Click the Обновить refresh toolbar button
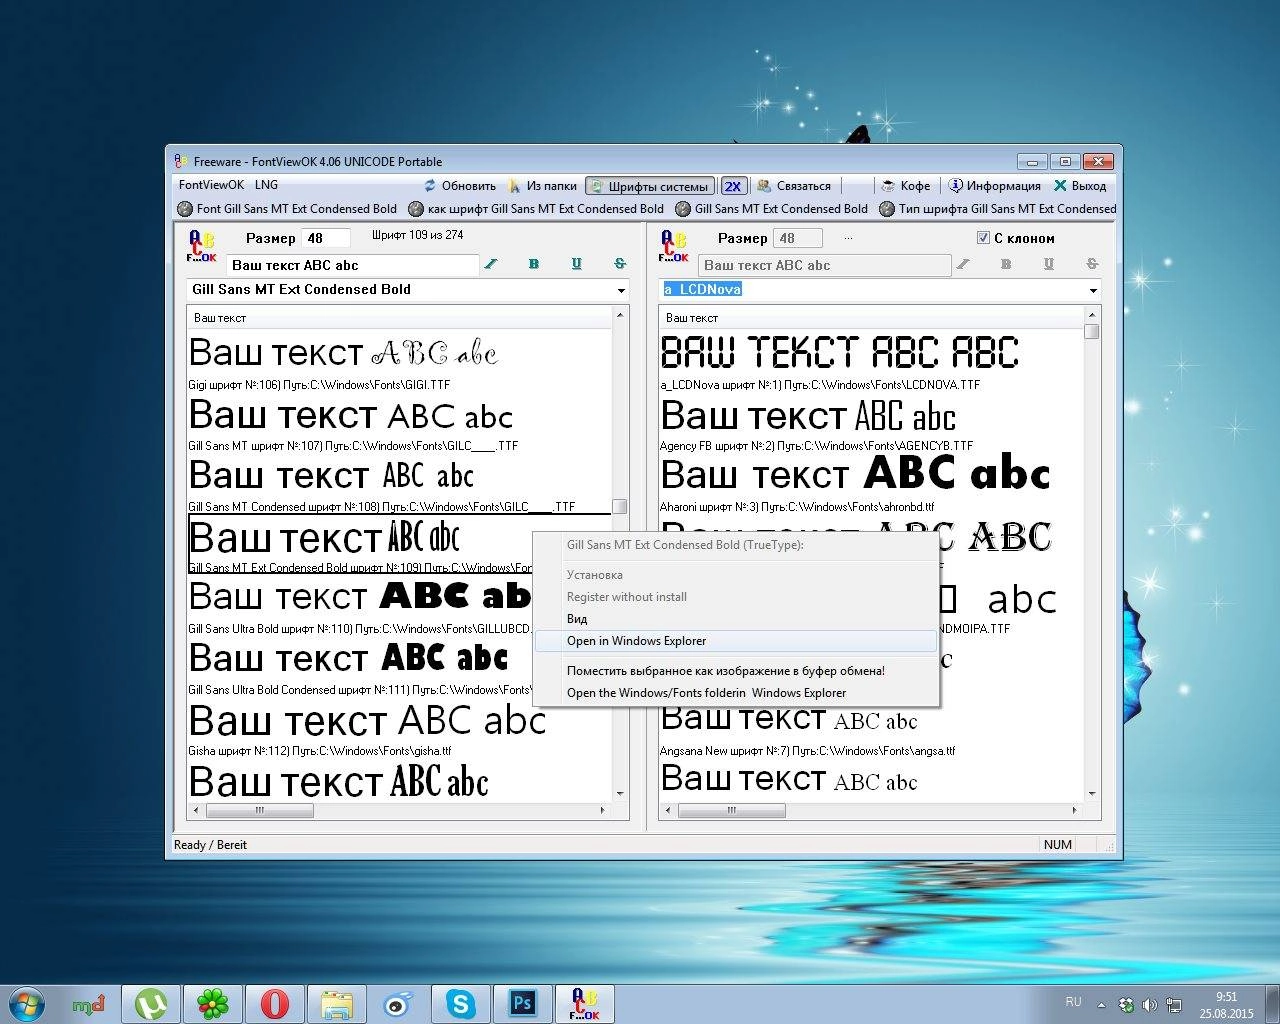This screenshot has height=1024, width=1280. (x=459, y=186)
